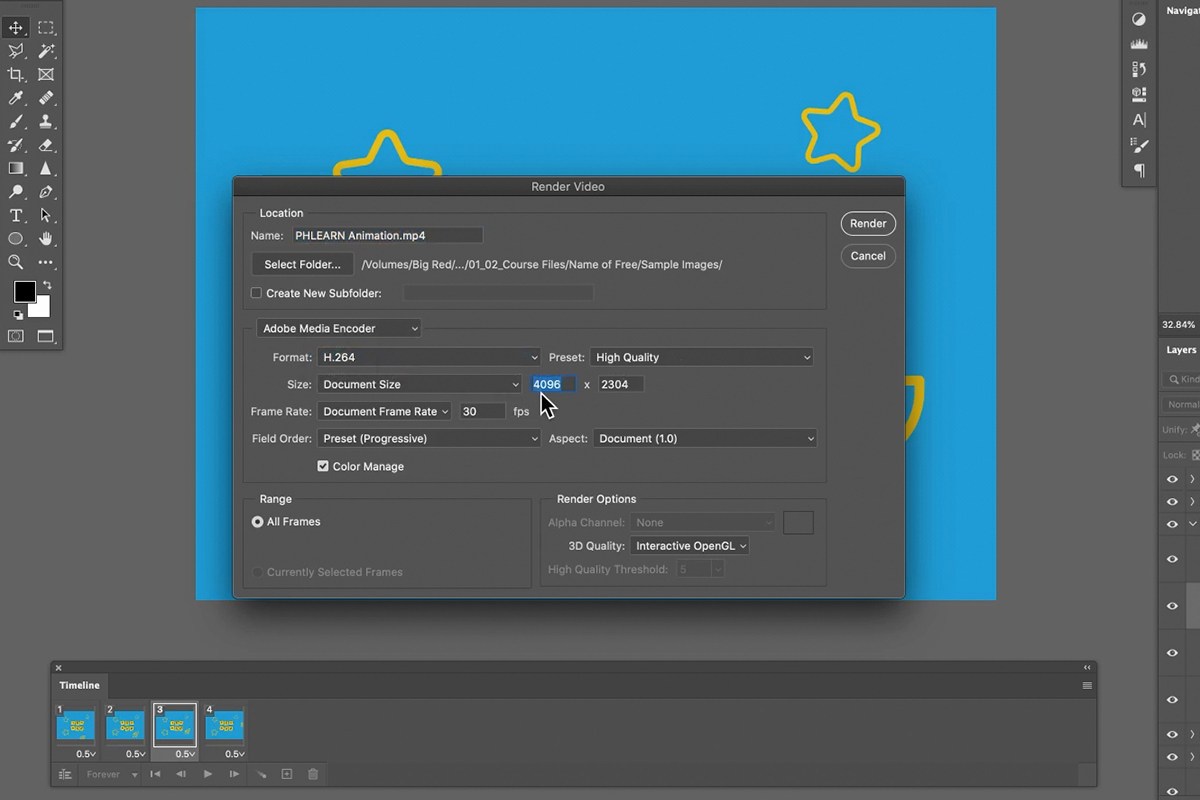Viewport: 1200px width, 800px height.
Task: Select the Healing Brush bandage tool
Action: 45,98
